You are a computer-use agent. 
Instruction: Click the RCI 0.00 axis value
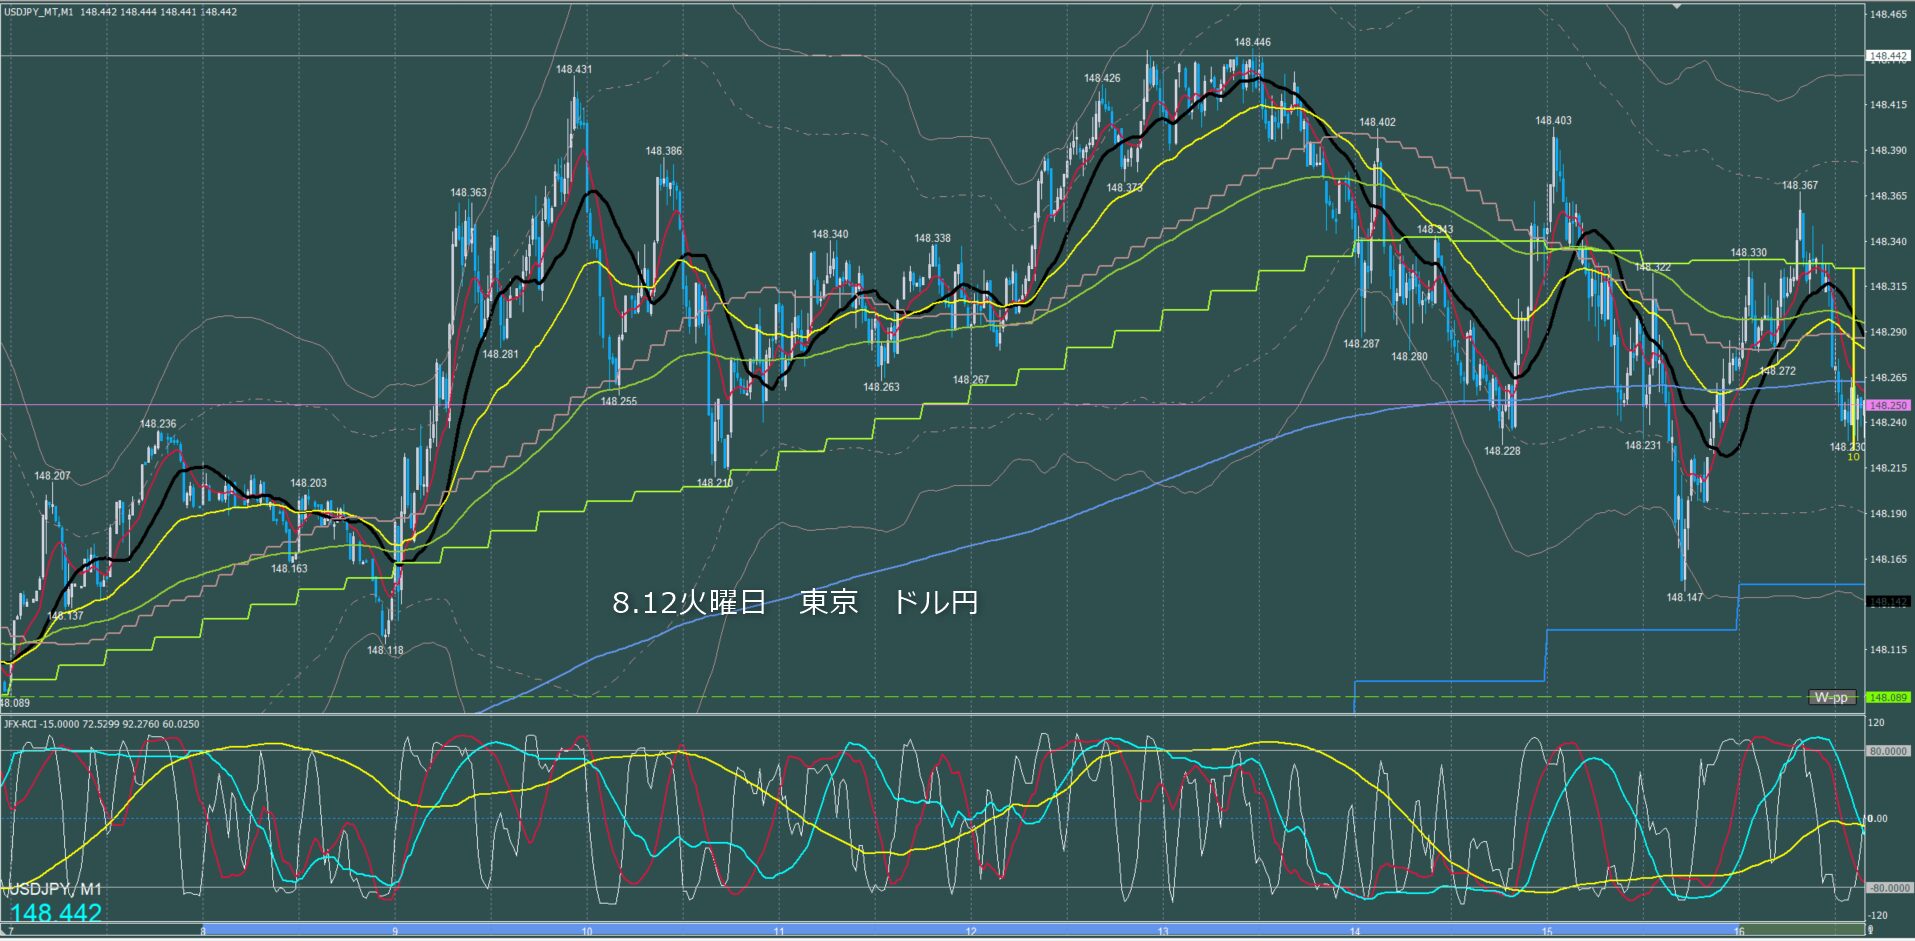pyautogui.click(x=1878, y=818)
